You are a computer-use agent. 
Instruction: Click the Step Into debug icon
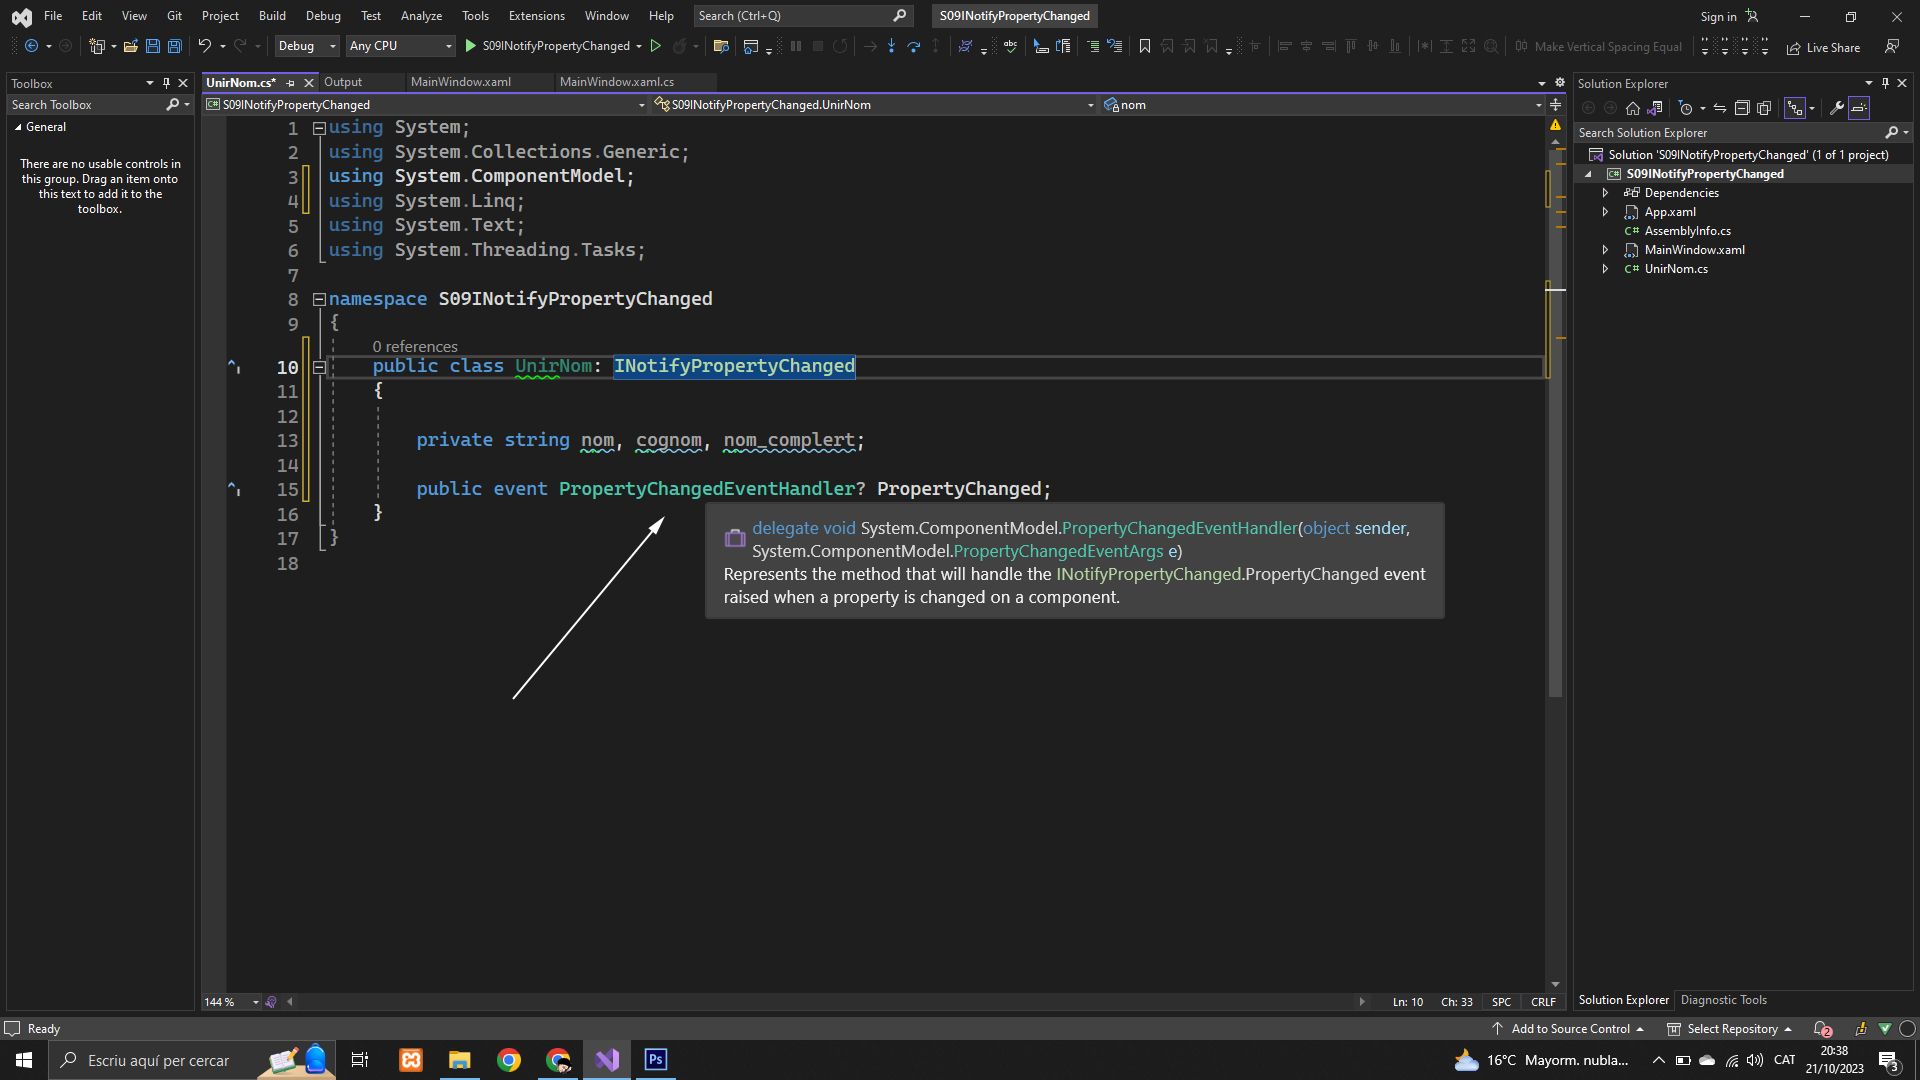(891, 46)
